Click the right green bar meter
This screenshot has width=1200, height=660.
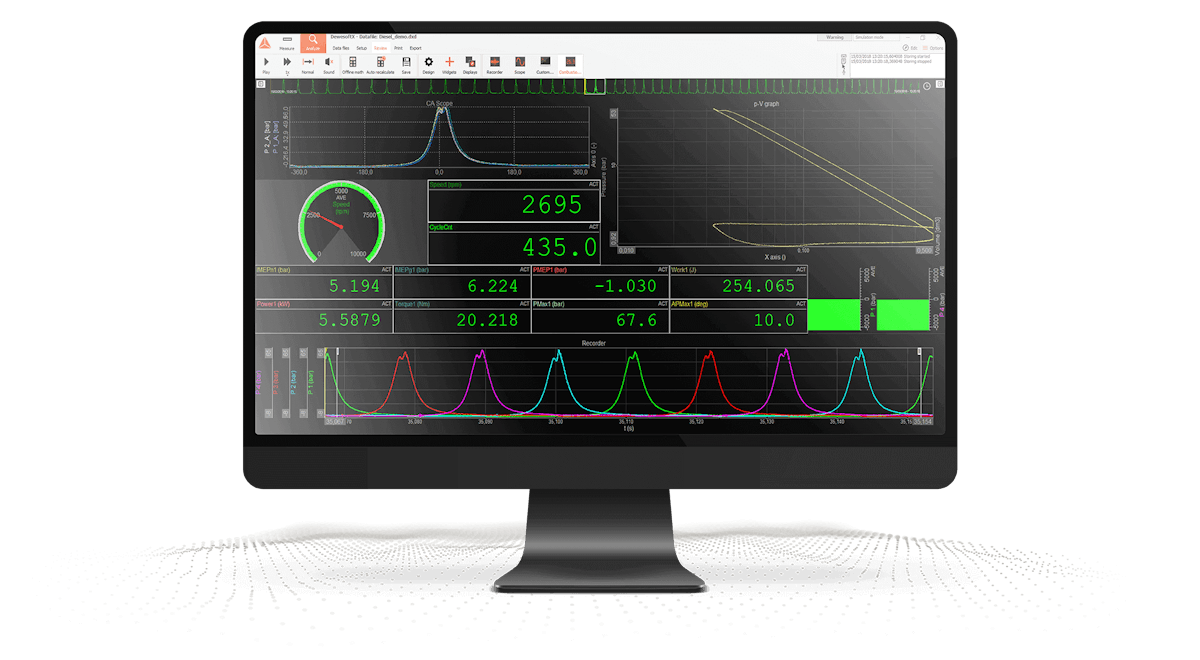(904, 315)
